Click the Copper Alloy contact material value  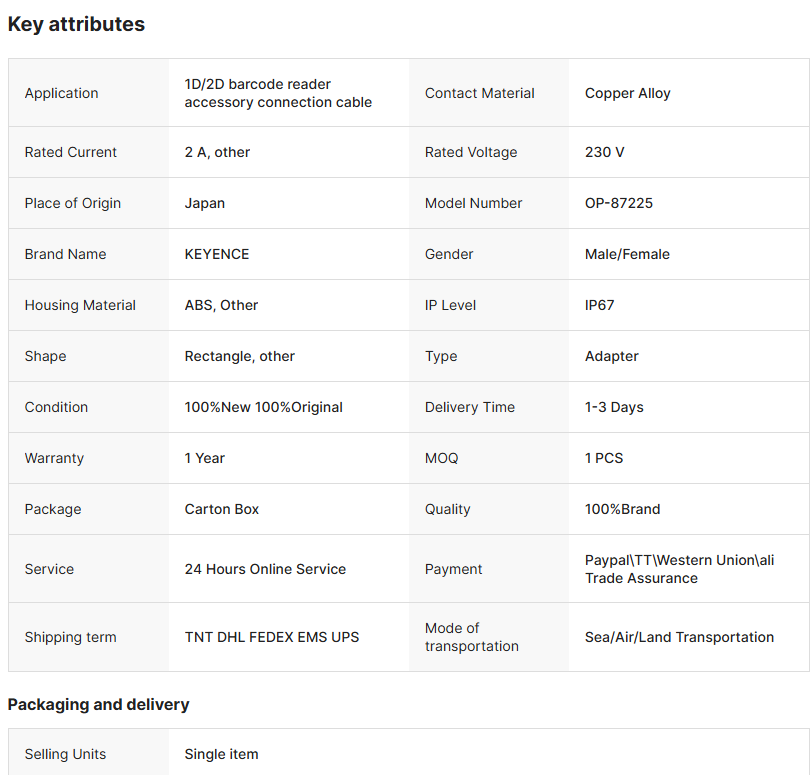(627, 93)
